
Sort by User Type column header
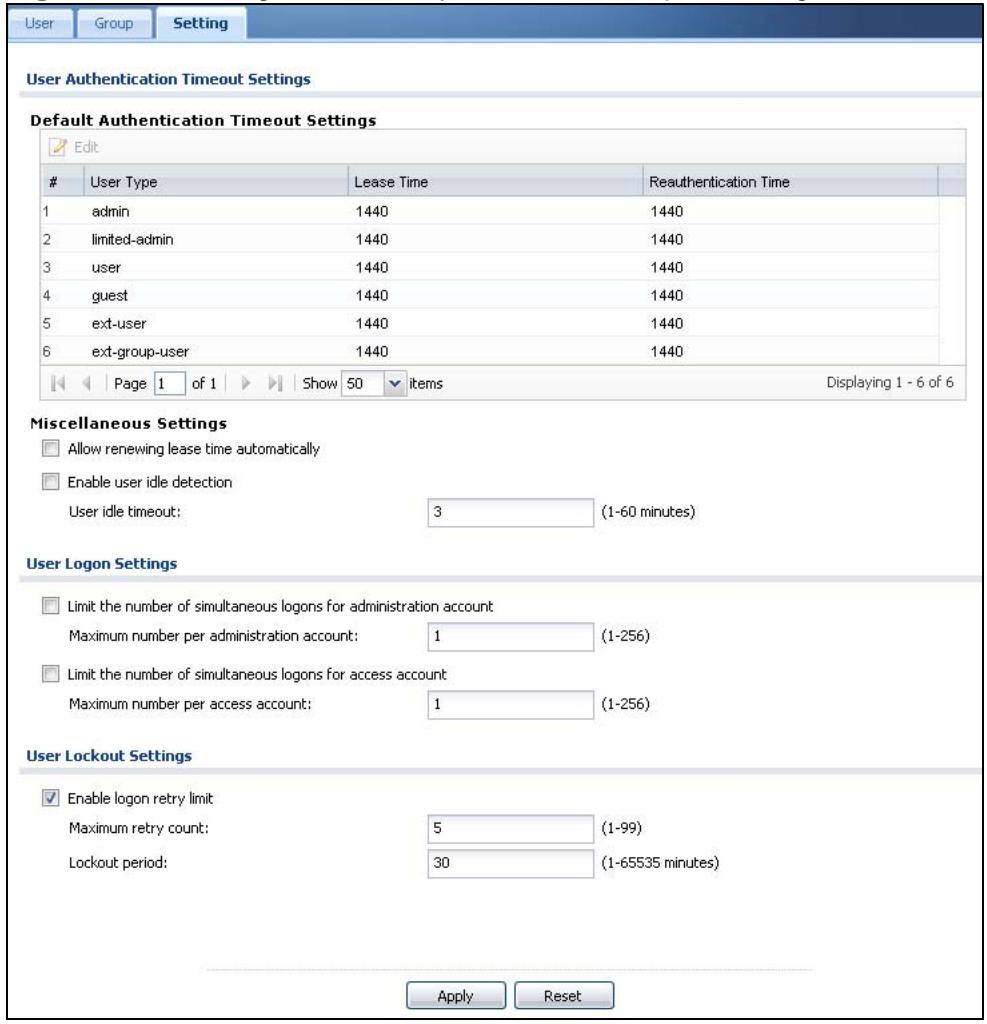[x=216, y=182]
